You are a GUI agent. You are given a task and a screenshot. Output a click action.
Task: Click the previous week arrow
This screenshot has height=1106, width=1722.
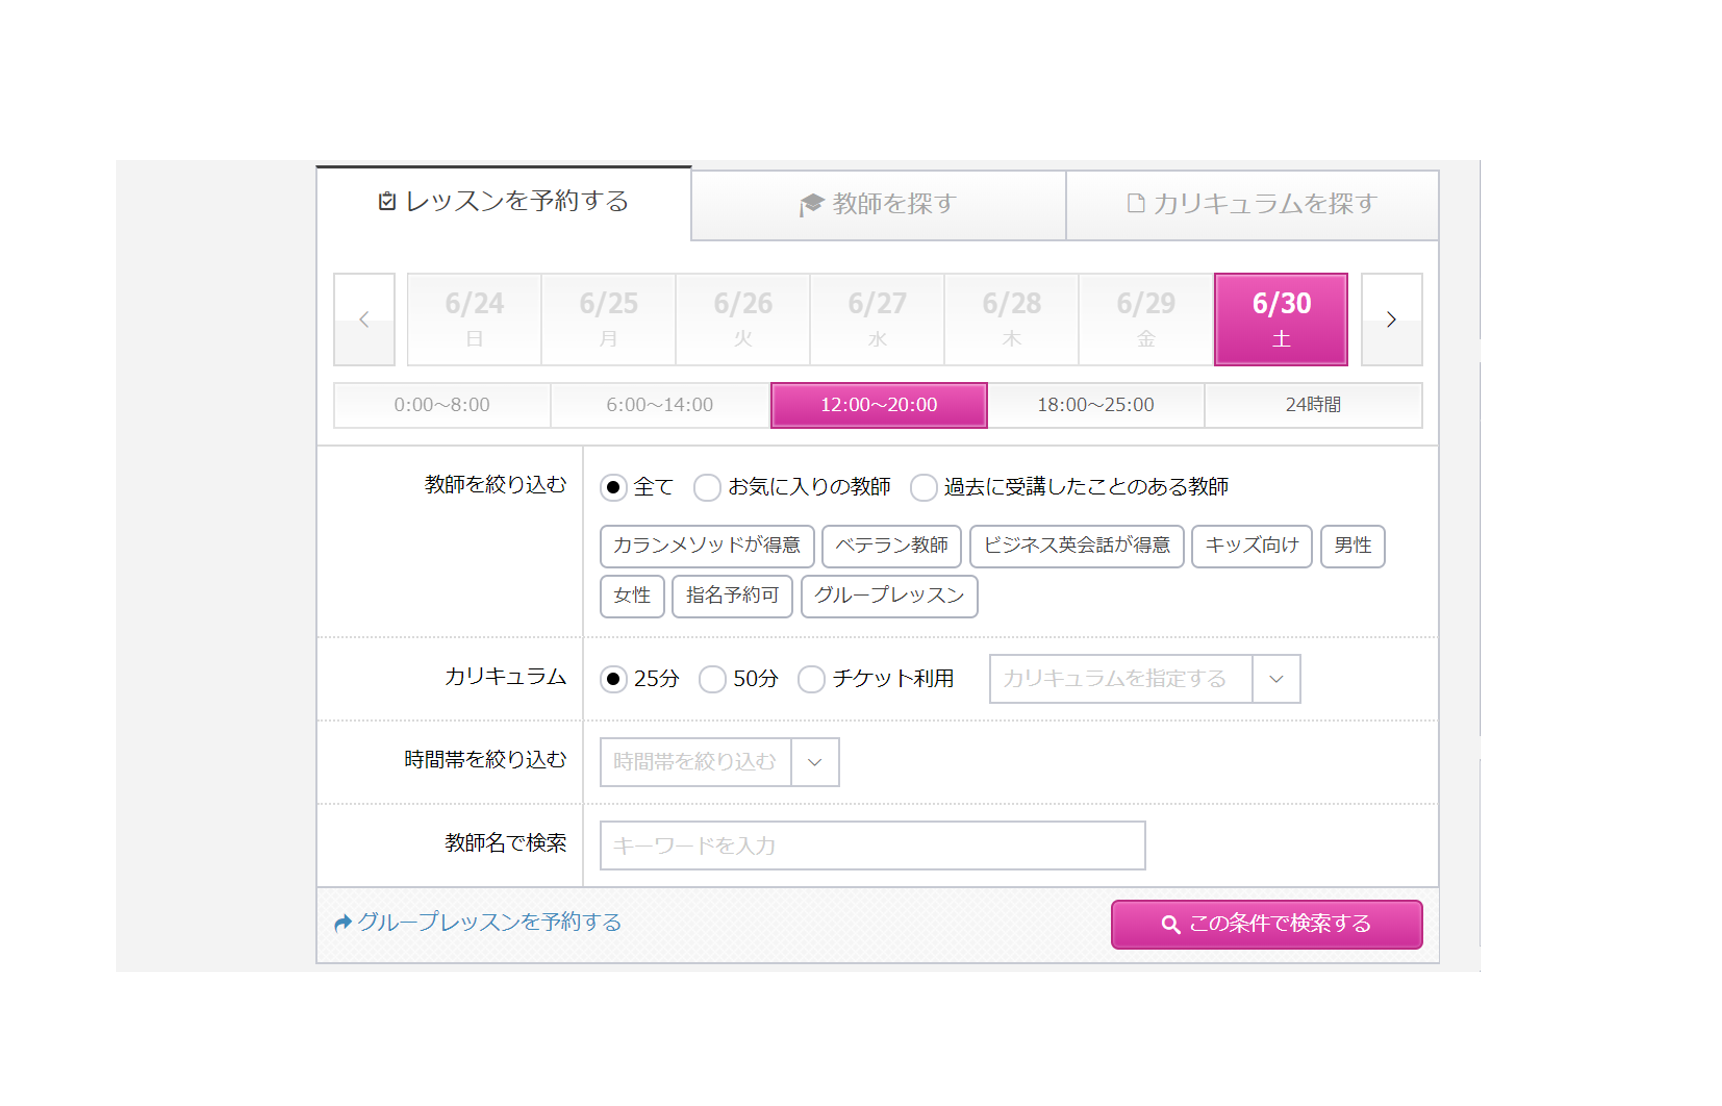(x=364, y=319)
